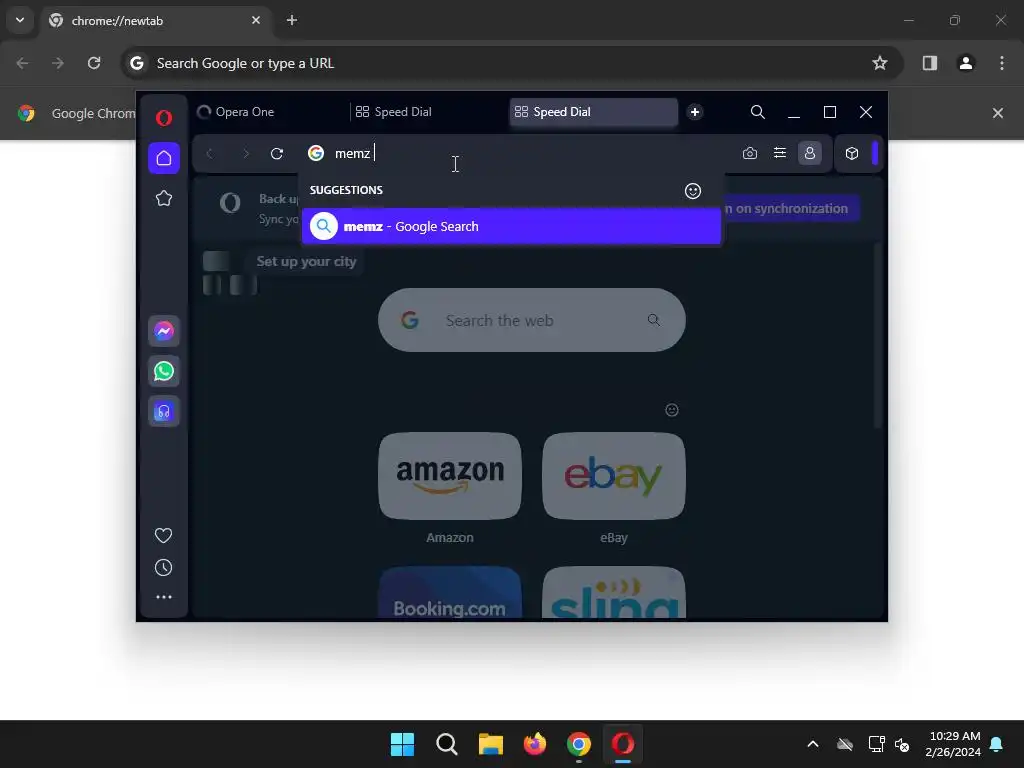This screenshot has height=768, width=1024.
Task: Switch to the middle Speed Dial tab
Action: point(428,112)
